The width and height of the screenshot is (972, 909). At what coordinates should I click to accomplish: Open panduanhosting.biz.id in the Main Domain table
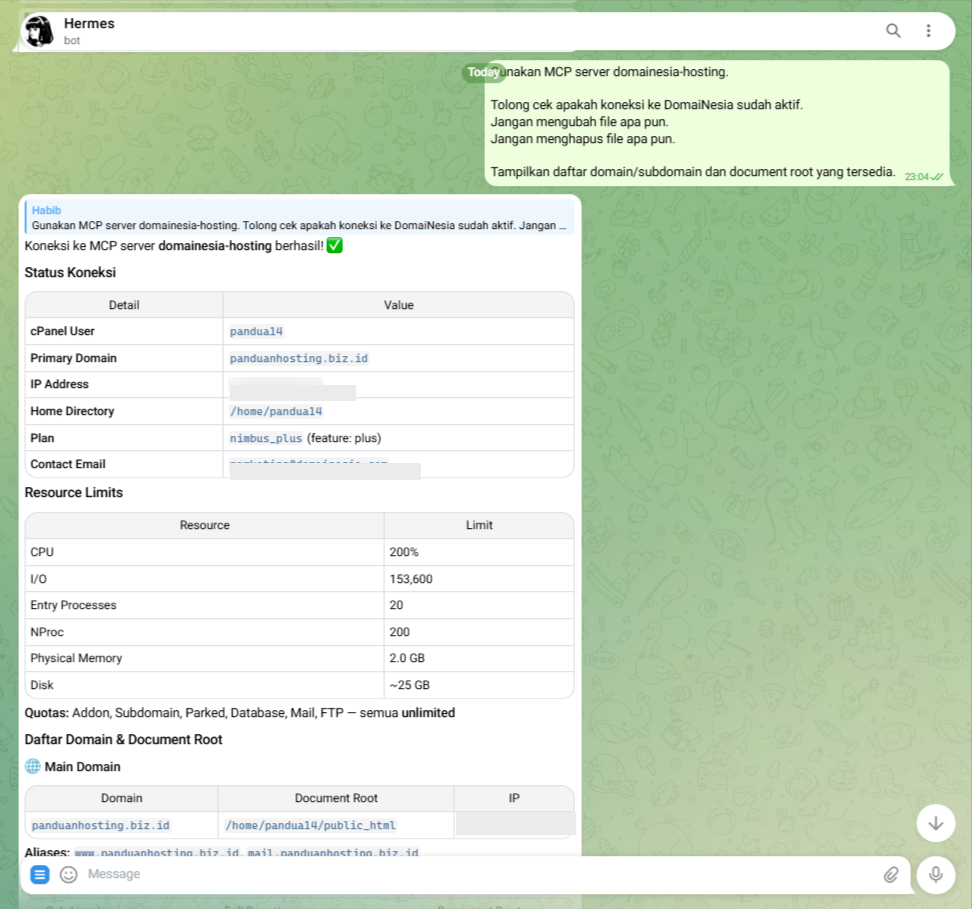point(100,825)
